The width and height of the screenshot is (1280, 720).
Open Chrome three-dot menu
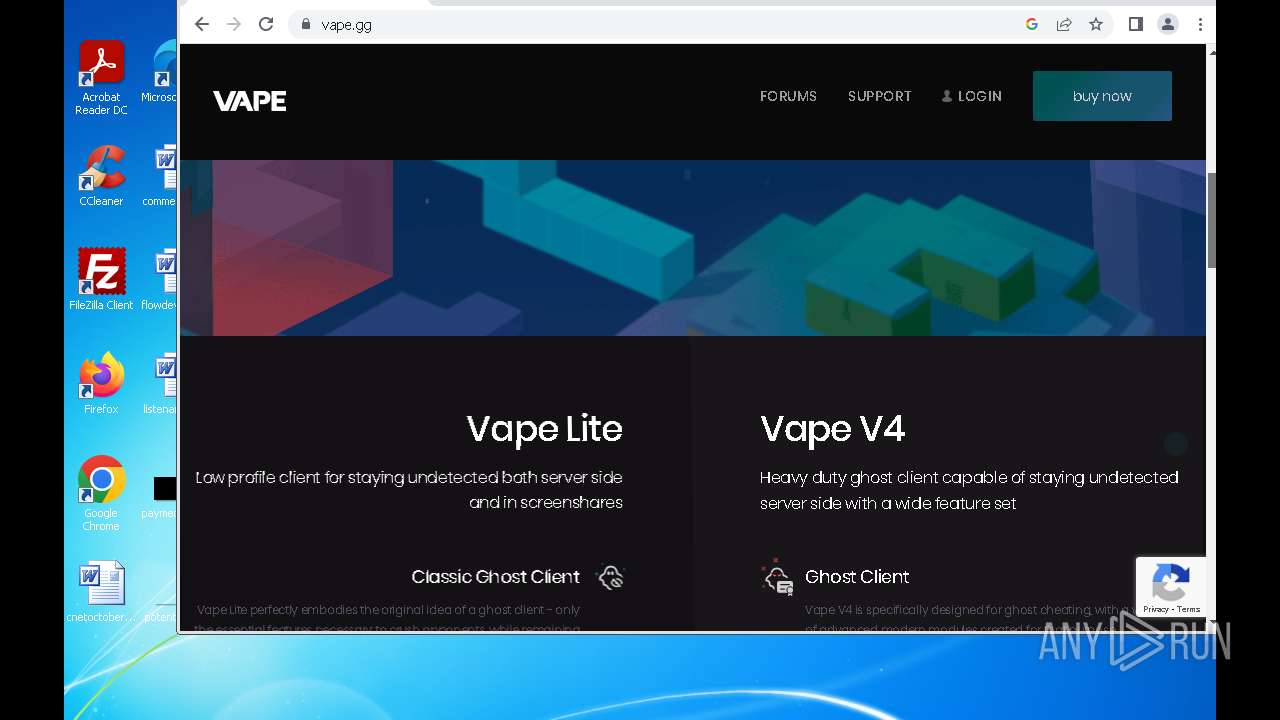coord(1200,24)
